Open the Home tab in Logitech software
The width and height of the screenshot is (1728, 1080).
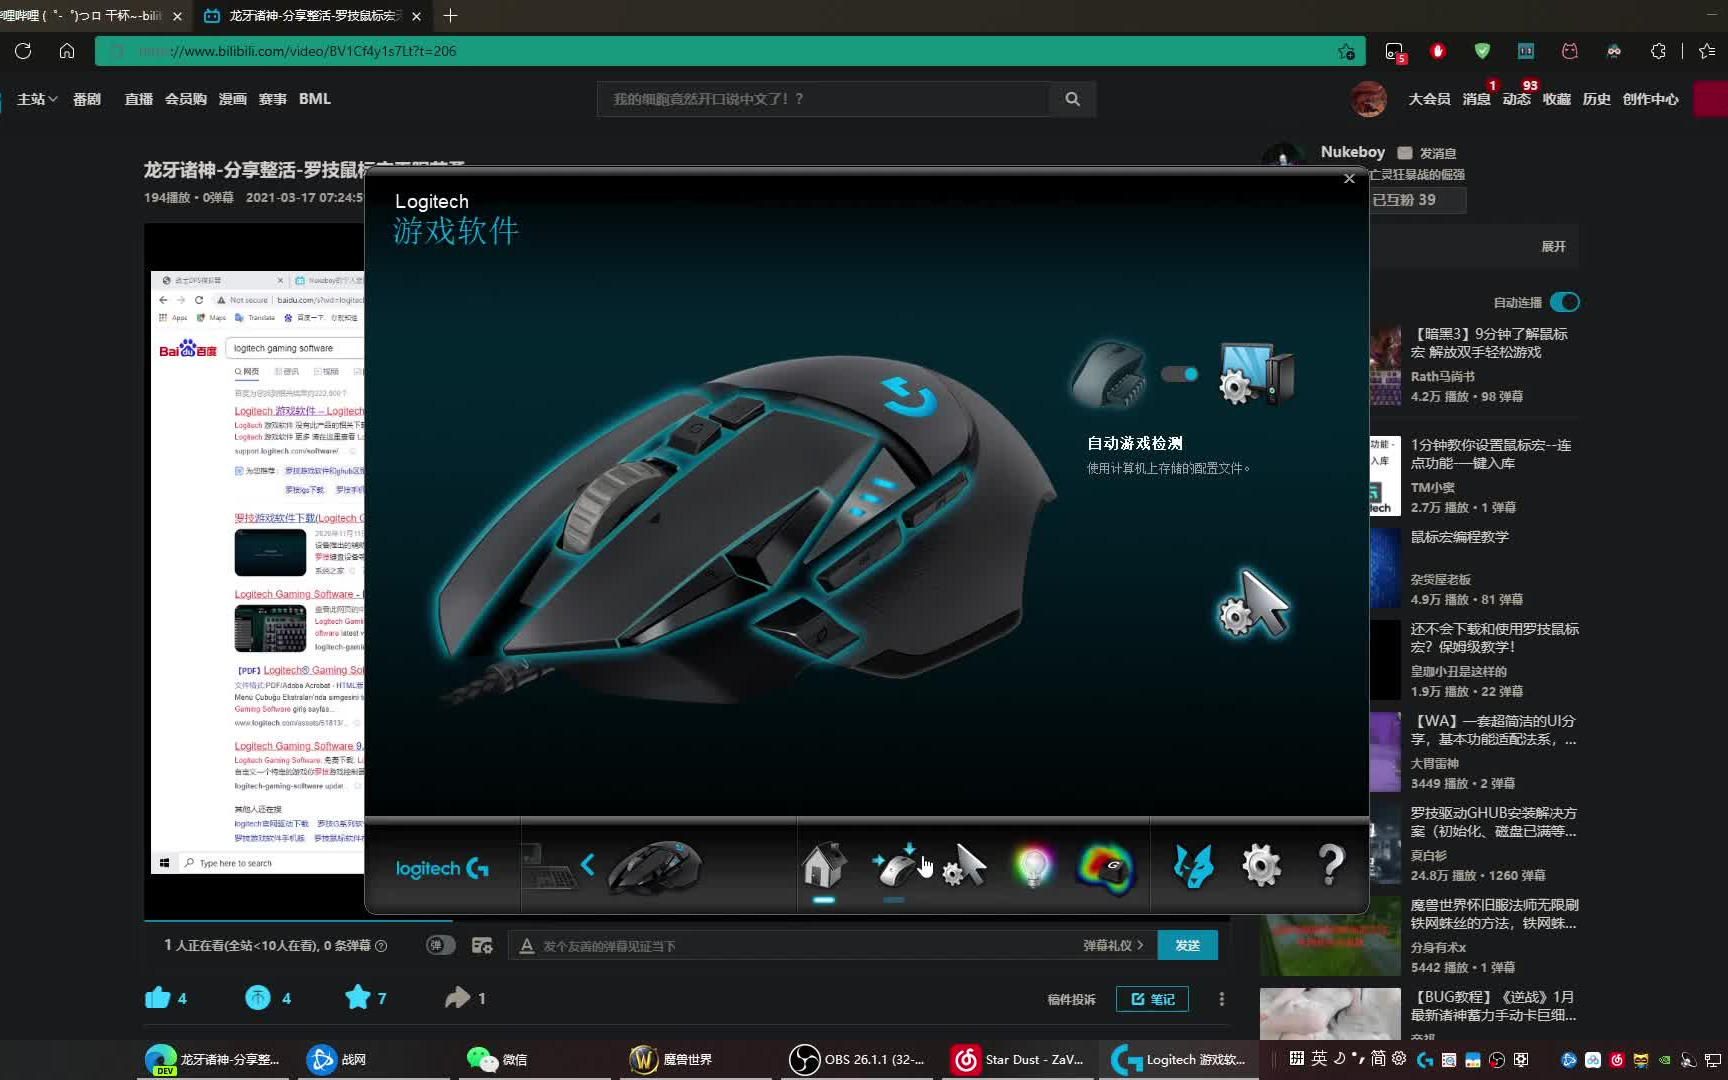[824, 865]
